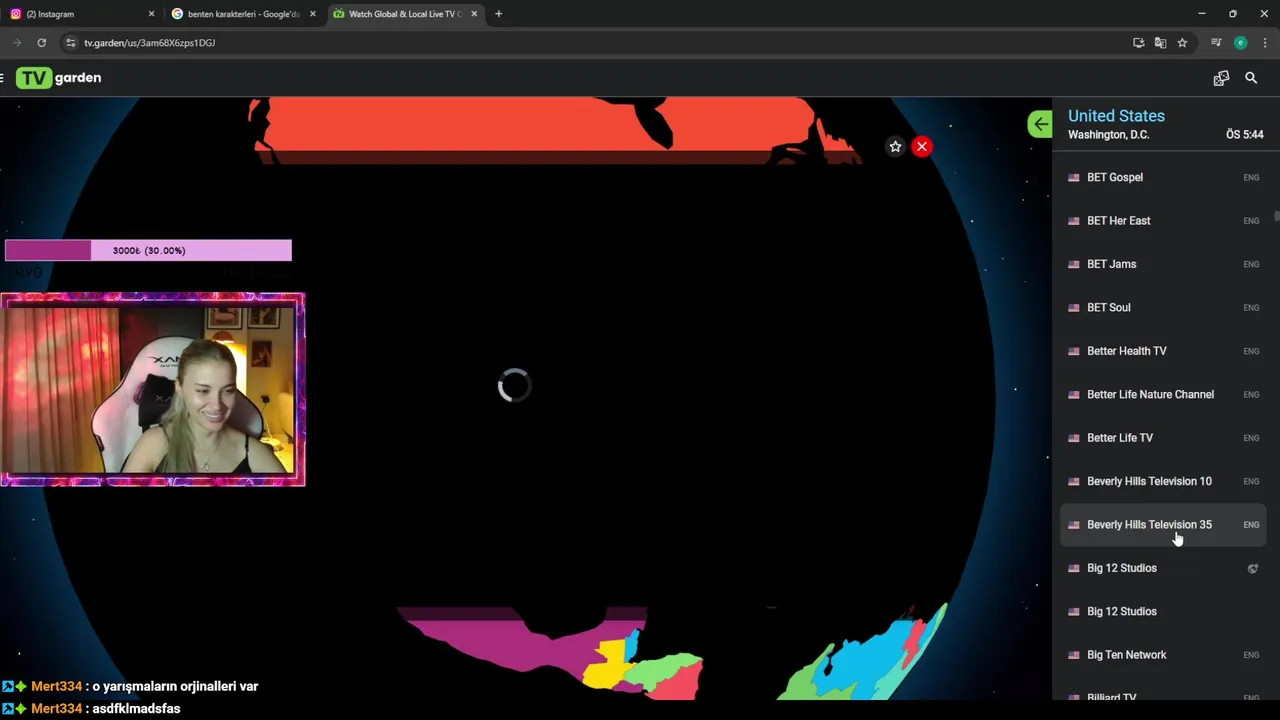
Task: Select Better Life TV from the list
Action: pos(1163,438)
